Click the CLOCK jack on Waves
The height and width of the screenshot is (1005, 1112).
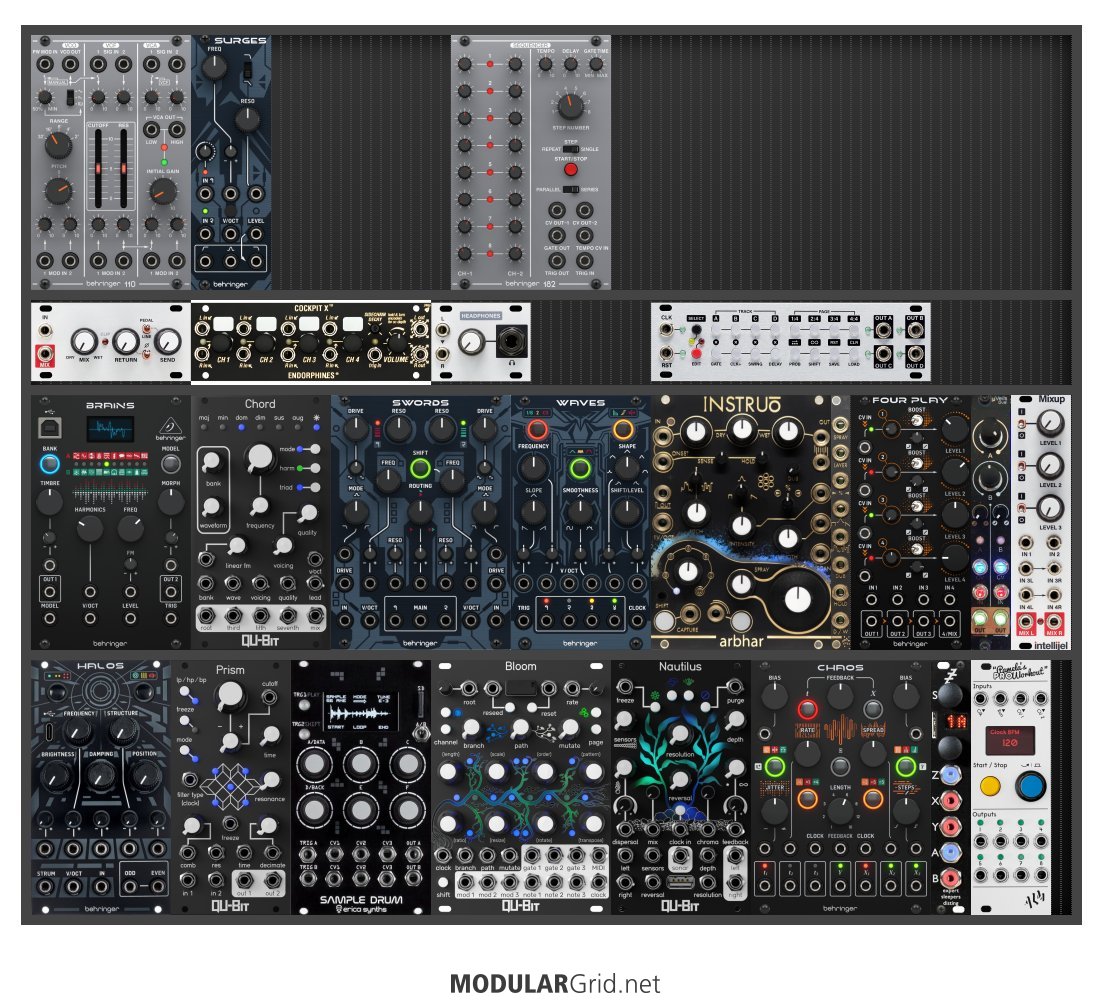637,621
